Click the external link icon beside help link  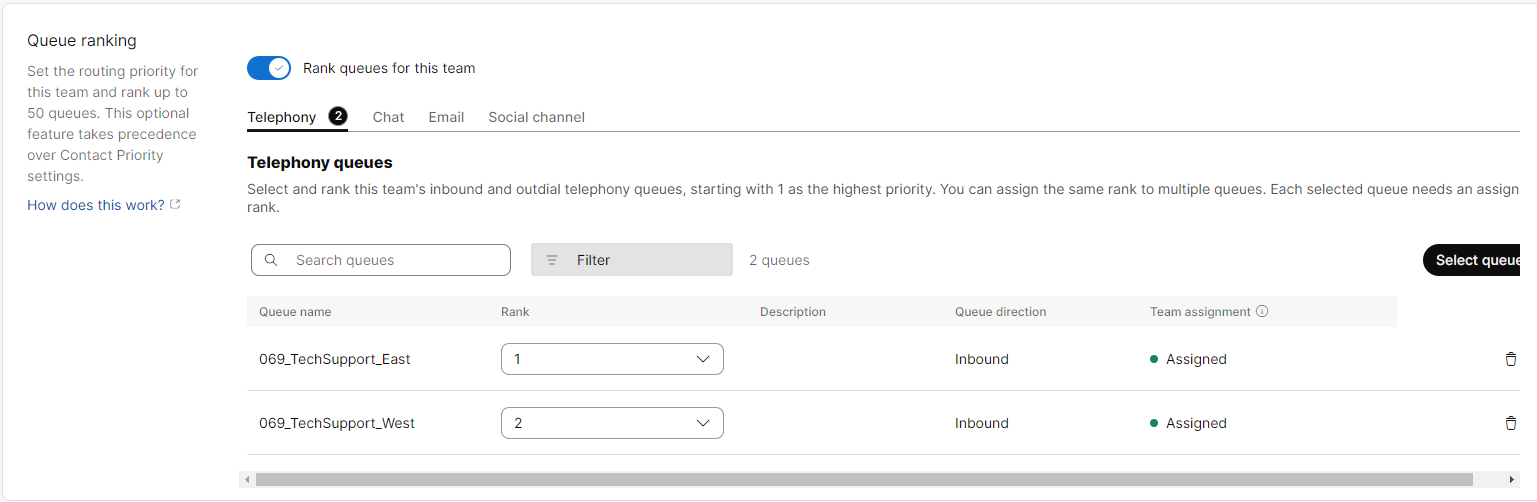(x=175, y=205)
